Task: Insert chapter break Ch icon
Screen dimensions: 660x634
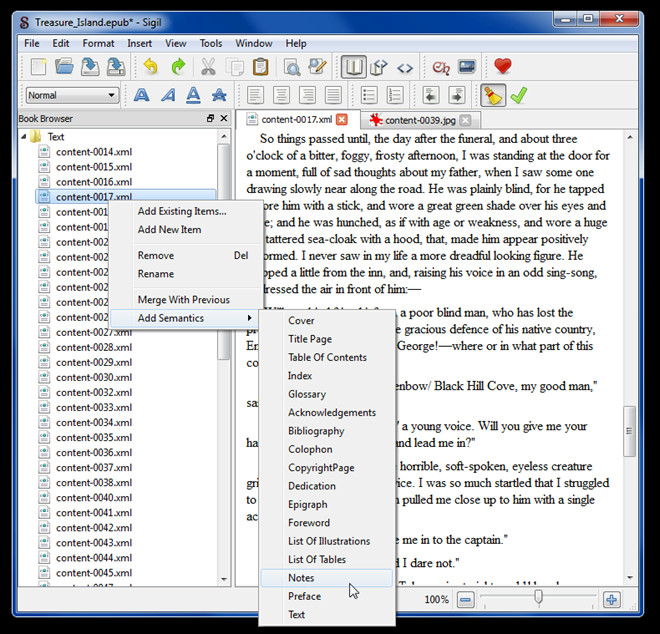Action: click(441, 67)
